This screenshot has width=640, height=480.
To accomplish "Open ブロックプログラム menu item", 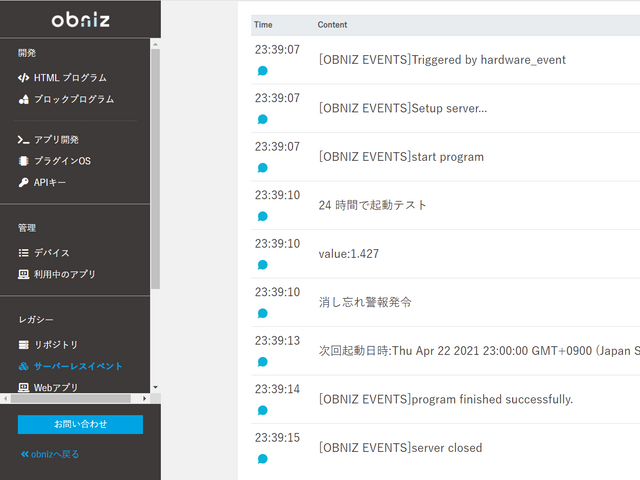I will 74,99.
